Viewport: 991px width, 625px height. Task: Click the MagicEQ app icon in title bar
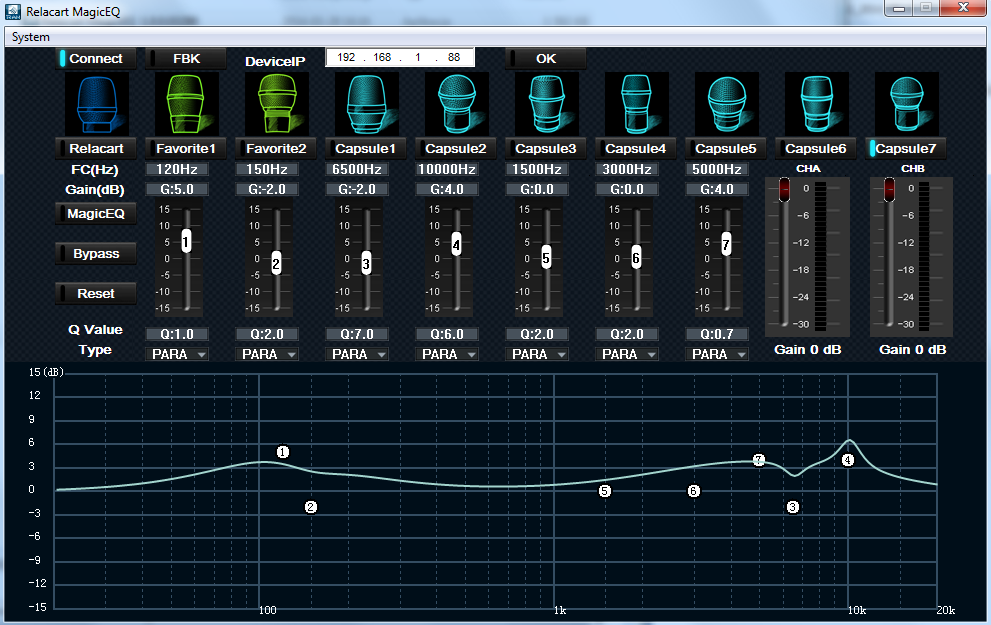(x=13, y=11)
